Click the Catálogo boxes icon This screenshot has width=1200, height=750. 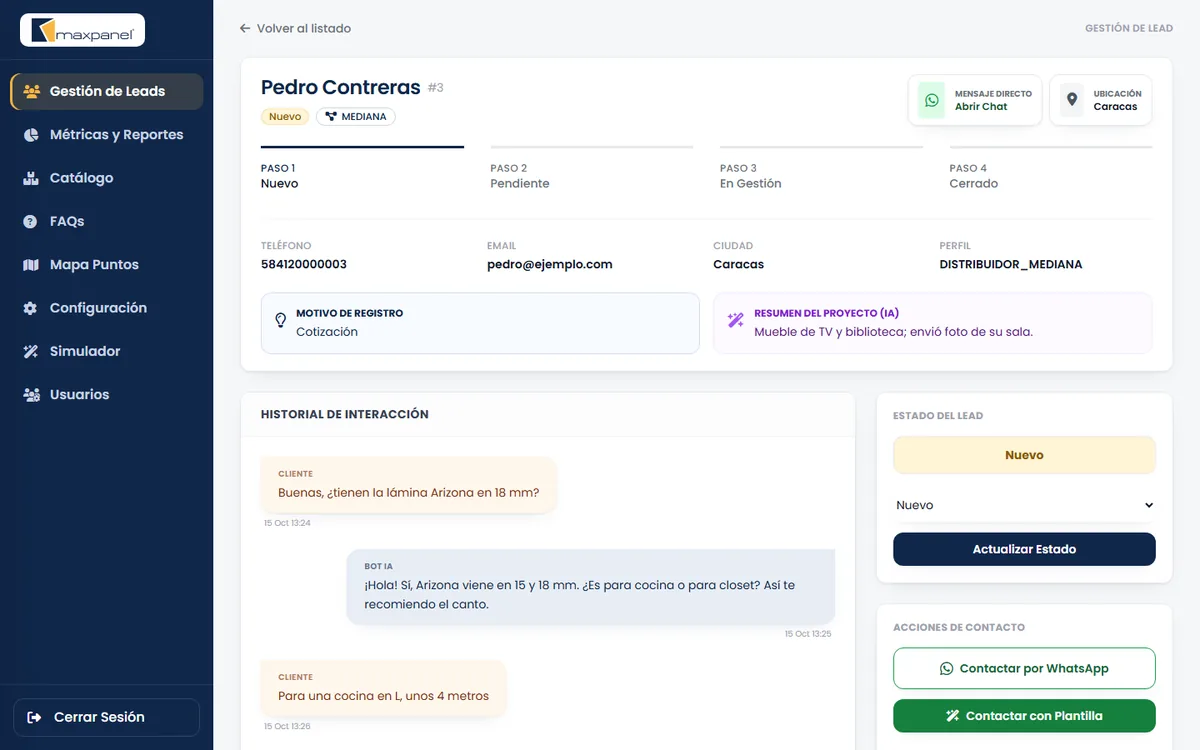[31, 178]
